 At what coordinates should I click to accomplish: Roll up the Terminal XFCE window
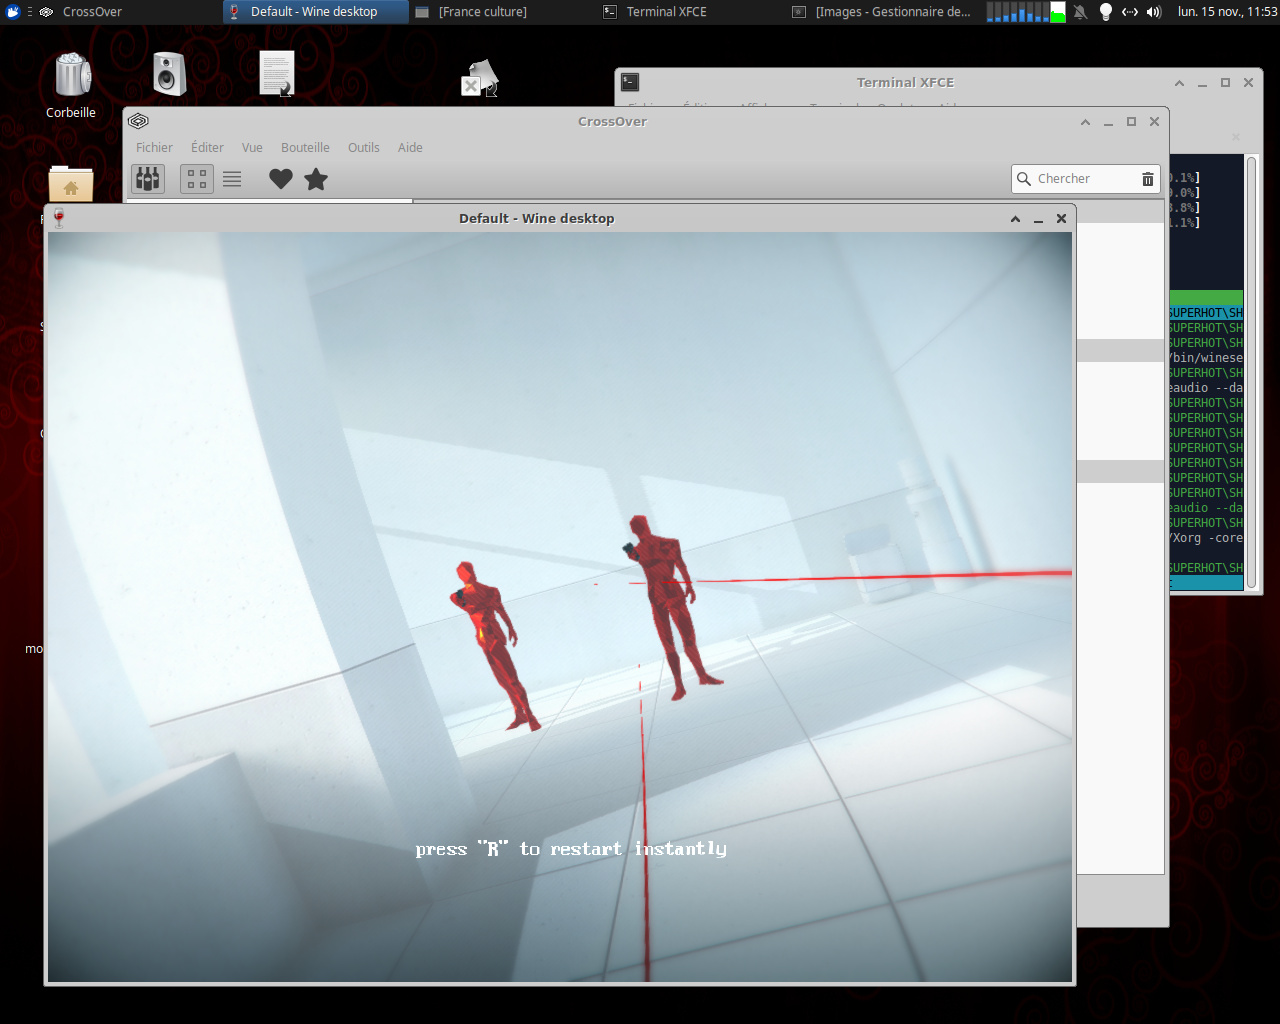click(x=1179, y=83)
